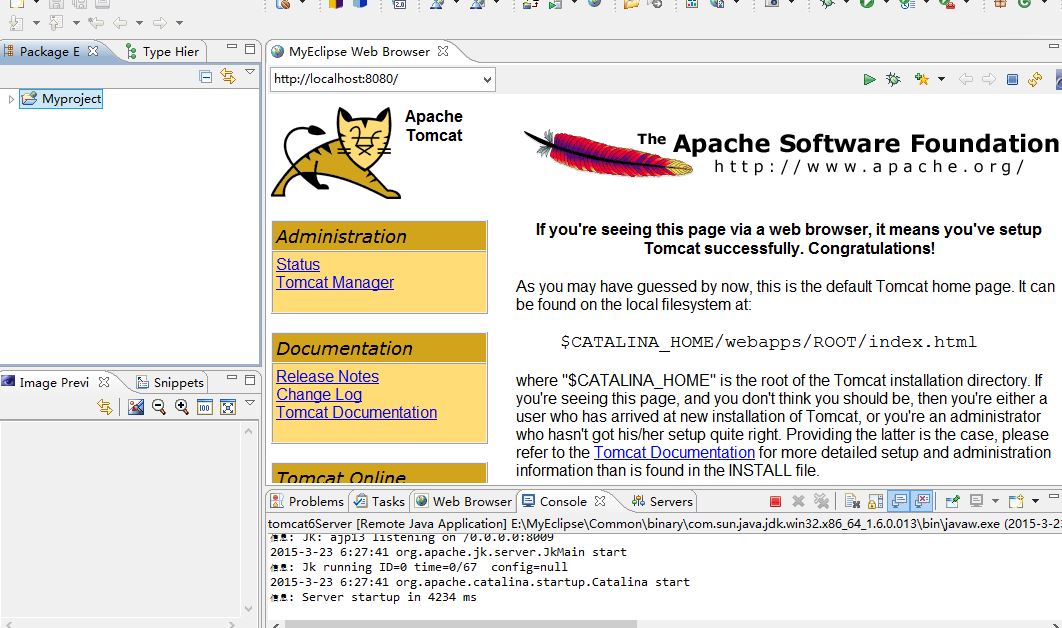This screenshot has width=1062, height=628.
Task: Open the Package Explorer view menu triangle
Action: (250, 72)
